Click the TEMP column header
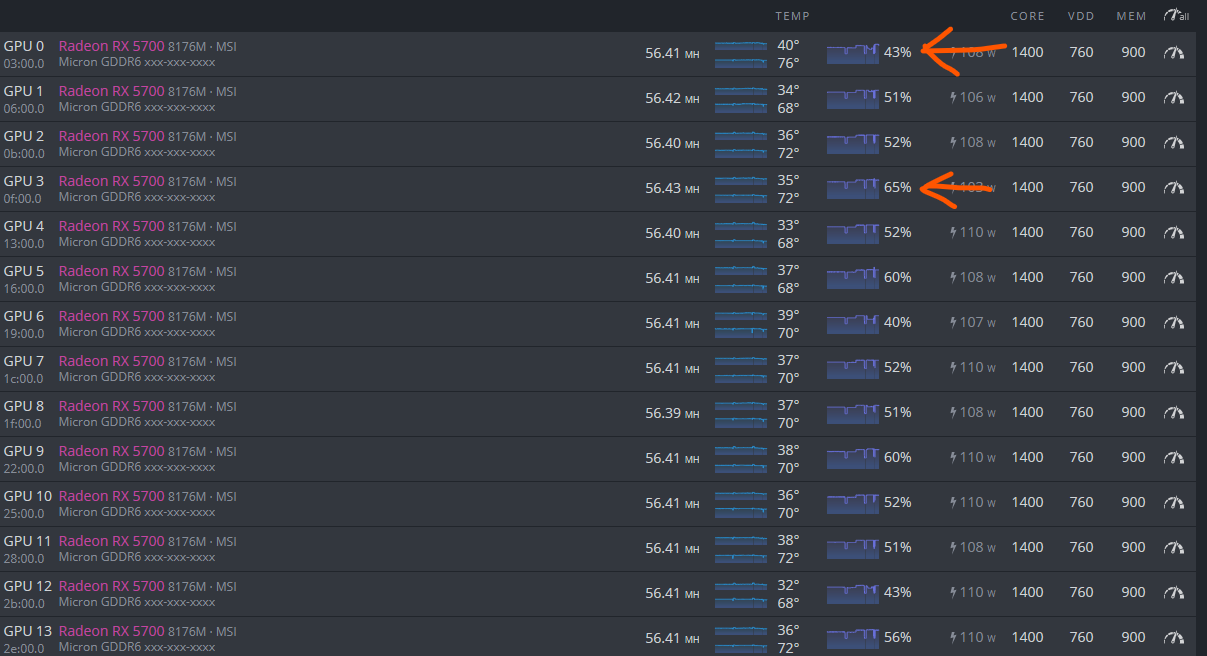The width and height of the screenshot is (1207, 656). pos(792,16)
